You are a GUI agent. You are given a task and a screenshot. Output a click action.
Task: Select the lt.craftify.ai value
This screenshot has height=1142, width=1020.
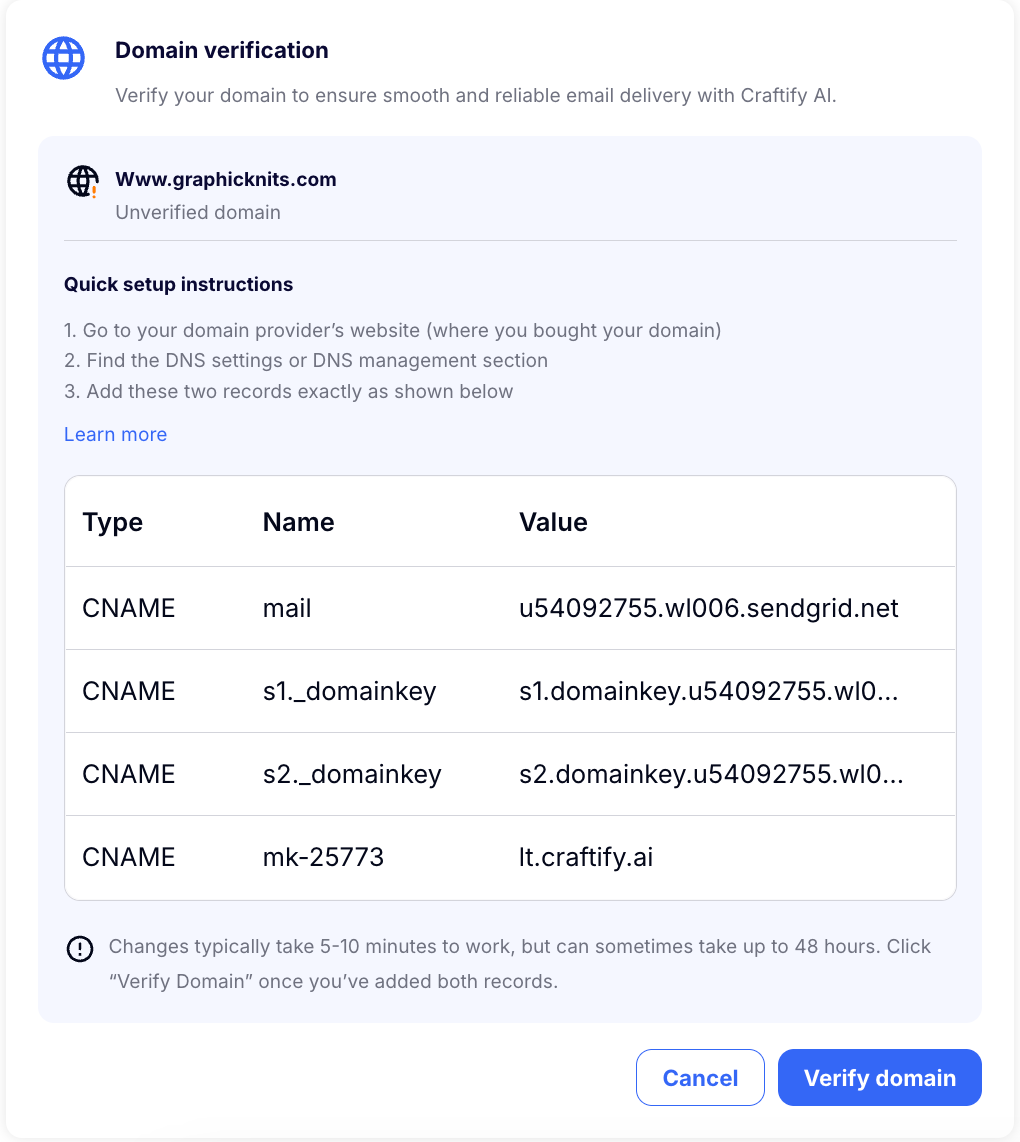(586, 857)
